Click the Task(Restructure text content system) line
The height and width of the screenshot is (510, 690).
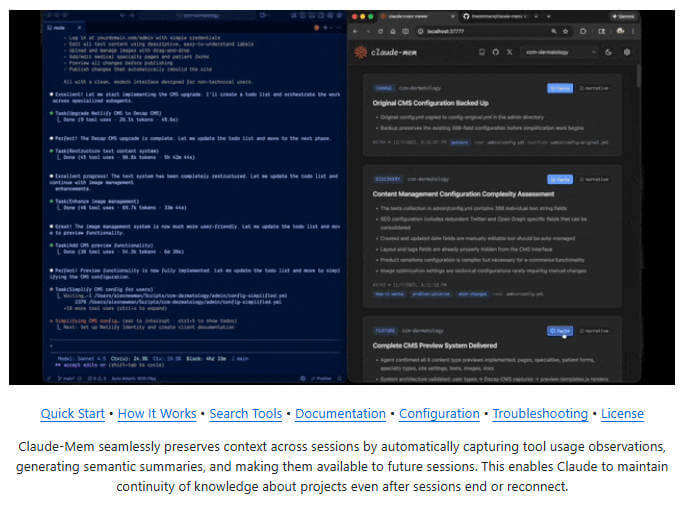point(107,151)
